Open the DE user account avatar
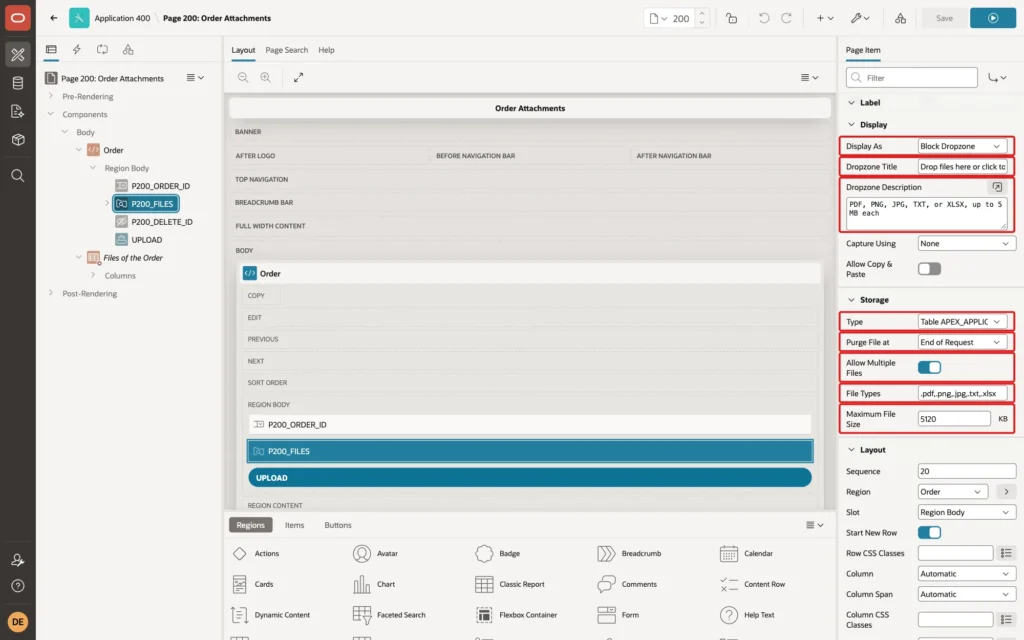Screen dimensions: 1024x640 18,622
